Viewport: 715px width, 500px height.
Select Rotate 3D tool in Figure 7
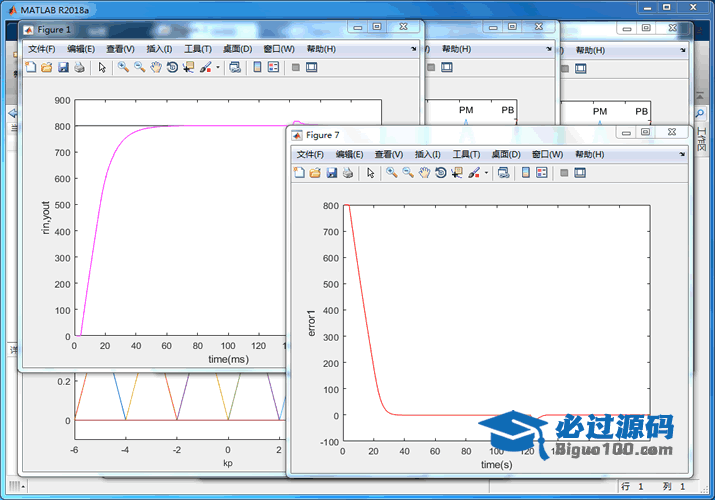pyautogui.click(x=441, y=173)
